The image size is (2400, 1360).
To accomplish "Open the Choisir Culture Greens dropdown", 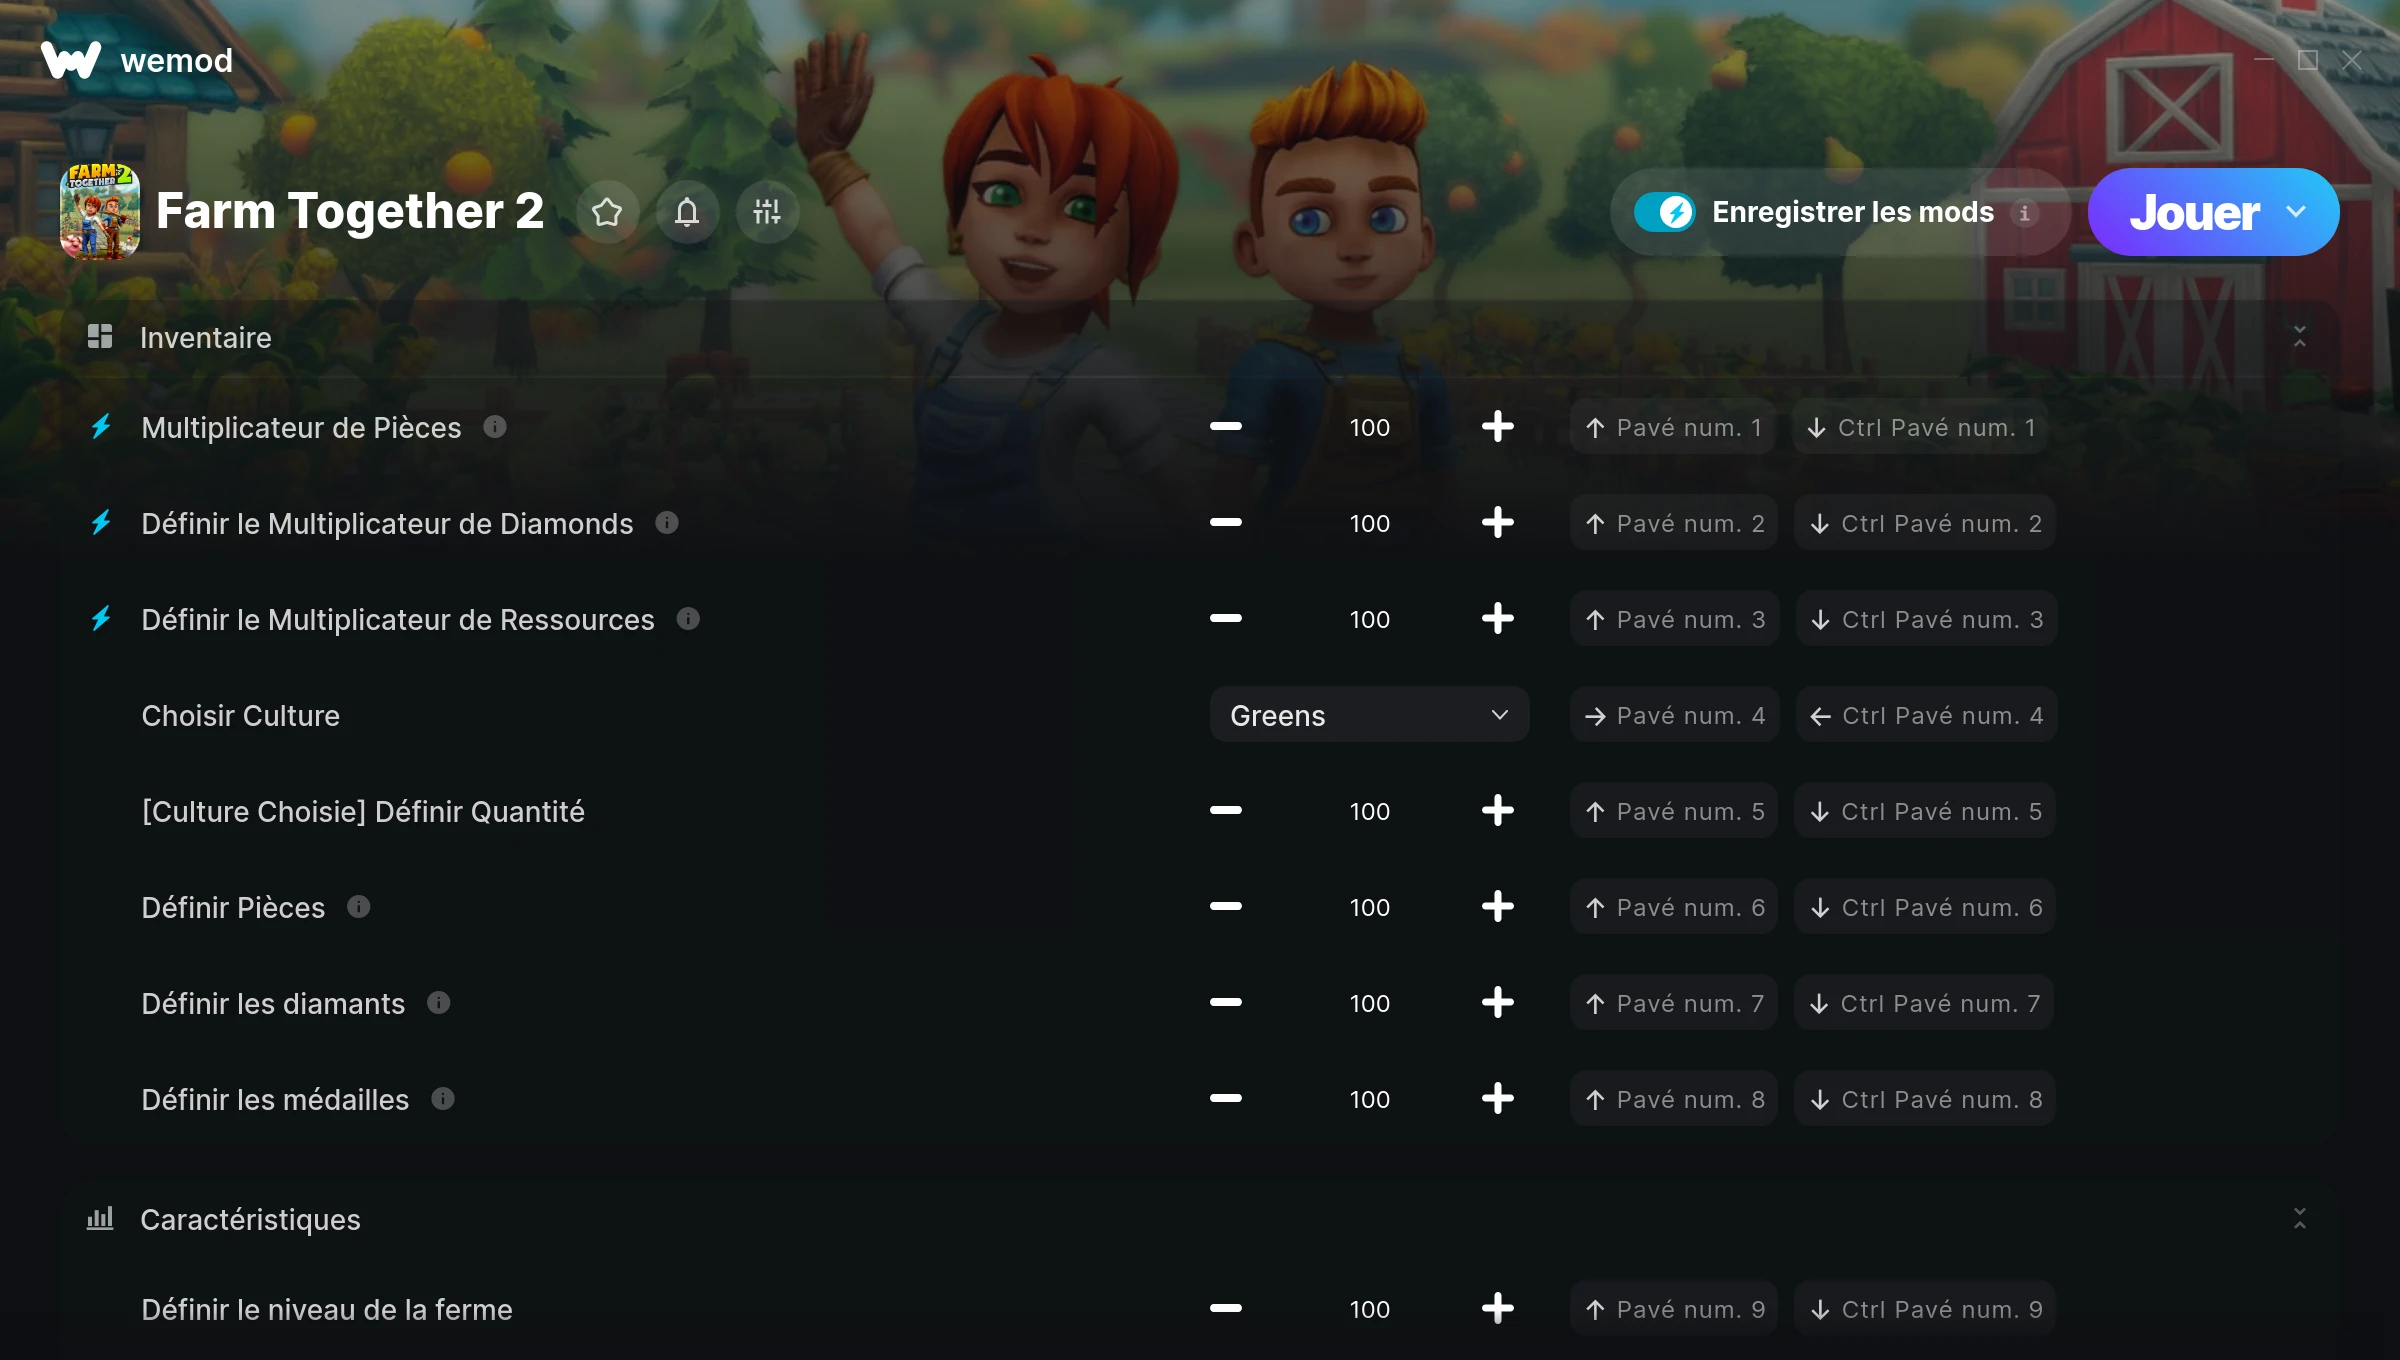I will click(1369, 715).
